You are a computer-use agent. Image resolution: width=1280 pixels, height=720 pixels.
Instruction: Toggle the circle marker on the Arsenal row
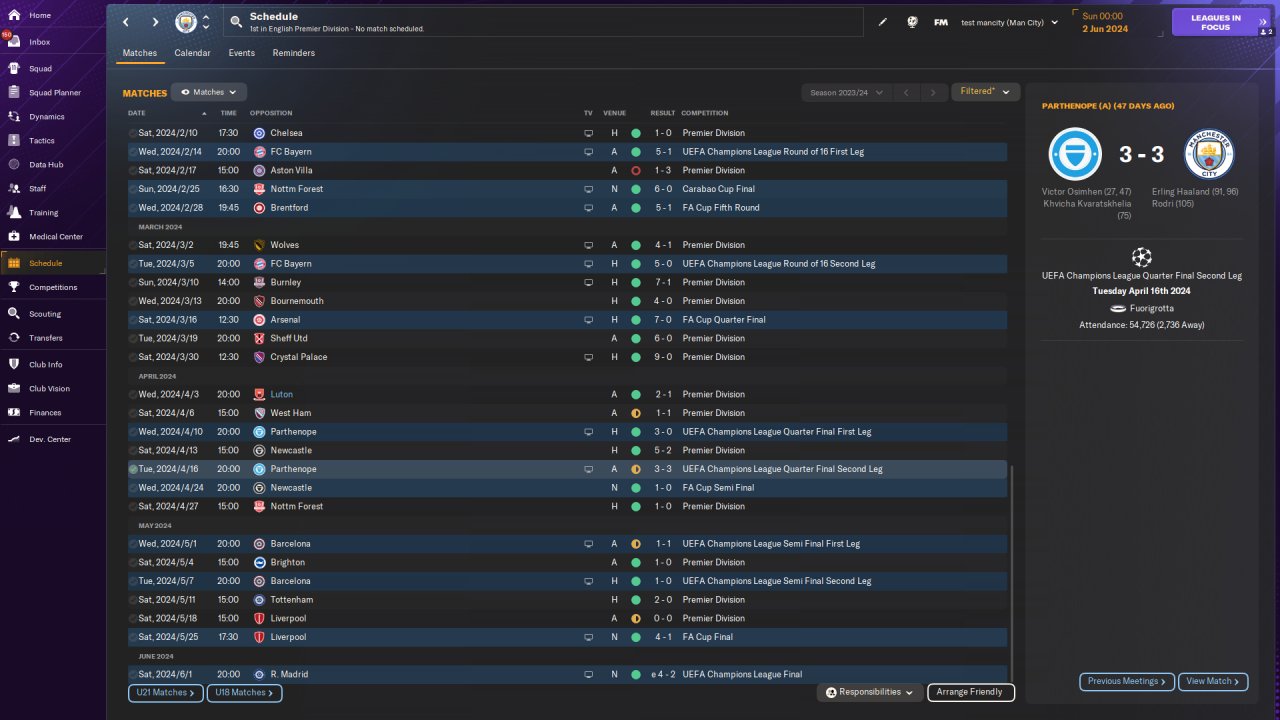[133, 320]
